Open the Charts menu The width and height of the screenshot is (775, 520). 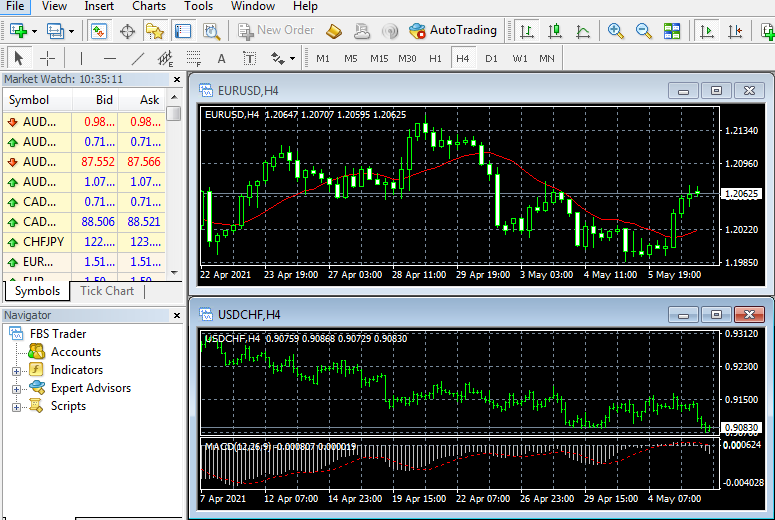tap(149, 6)
